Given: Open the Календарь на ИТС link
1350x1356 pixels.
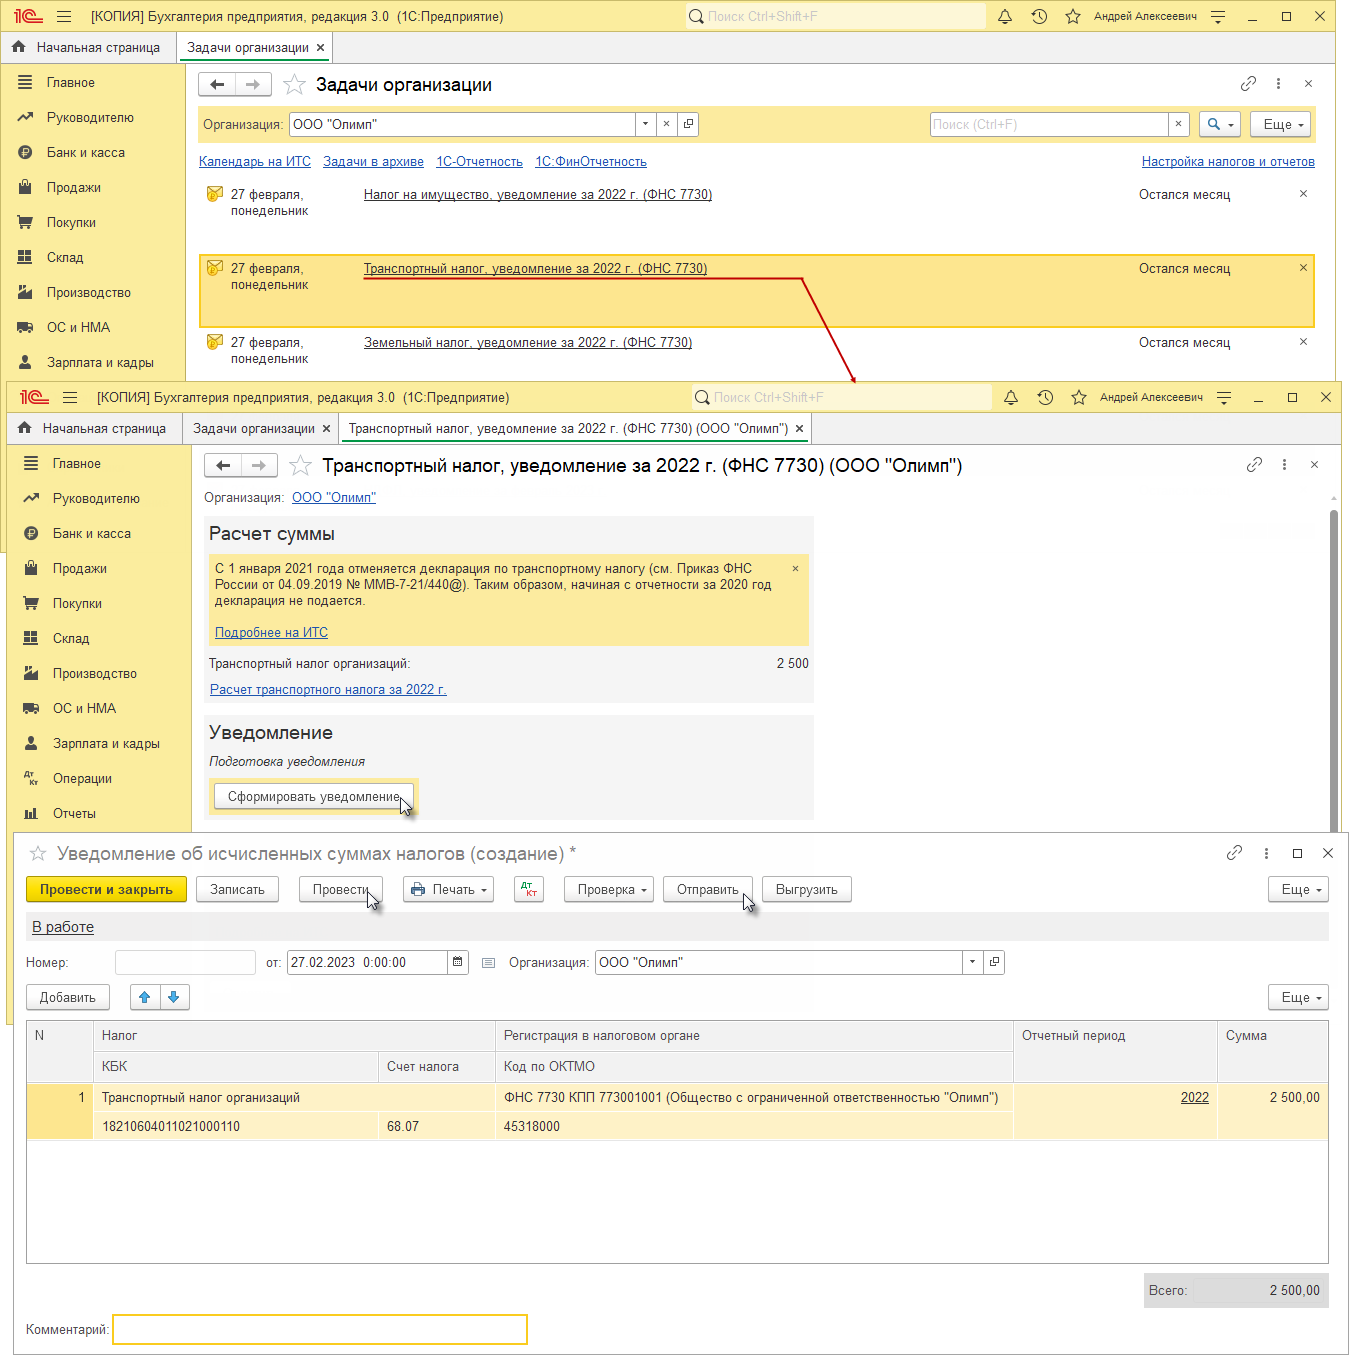Looking at the screenshot, I should coord(255,161).
